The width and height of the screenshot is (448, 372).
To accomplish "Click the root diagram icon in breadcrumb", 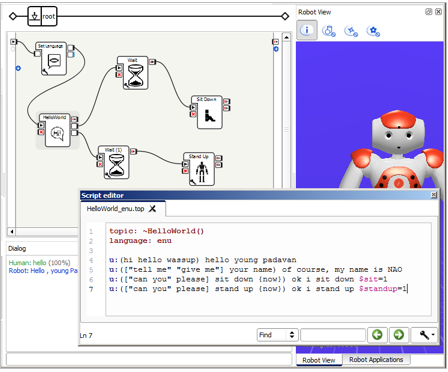I will 34,16.
